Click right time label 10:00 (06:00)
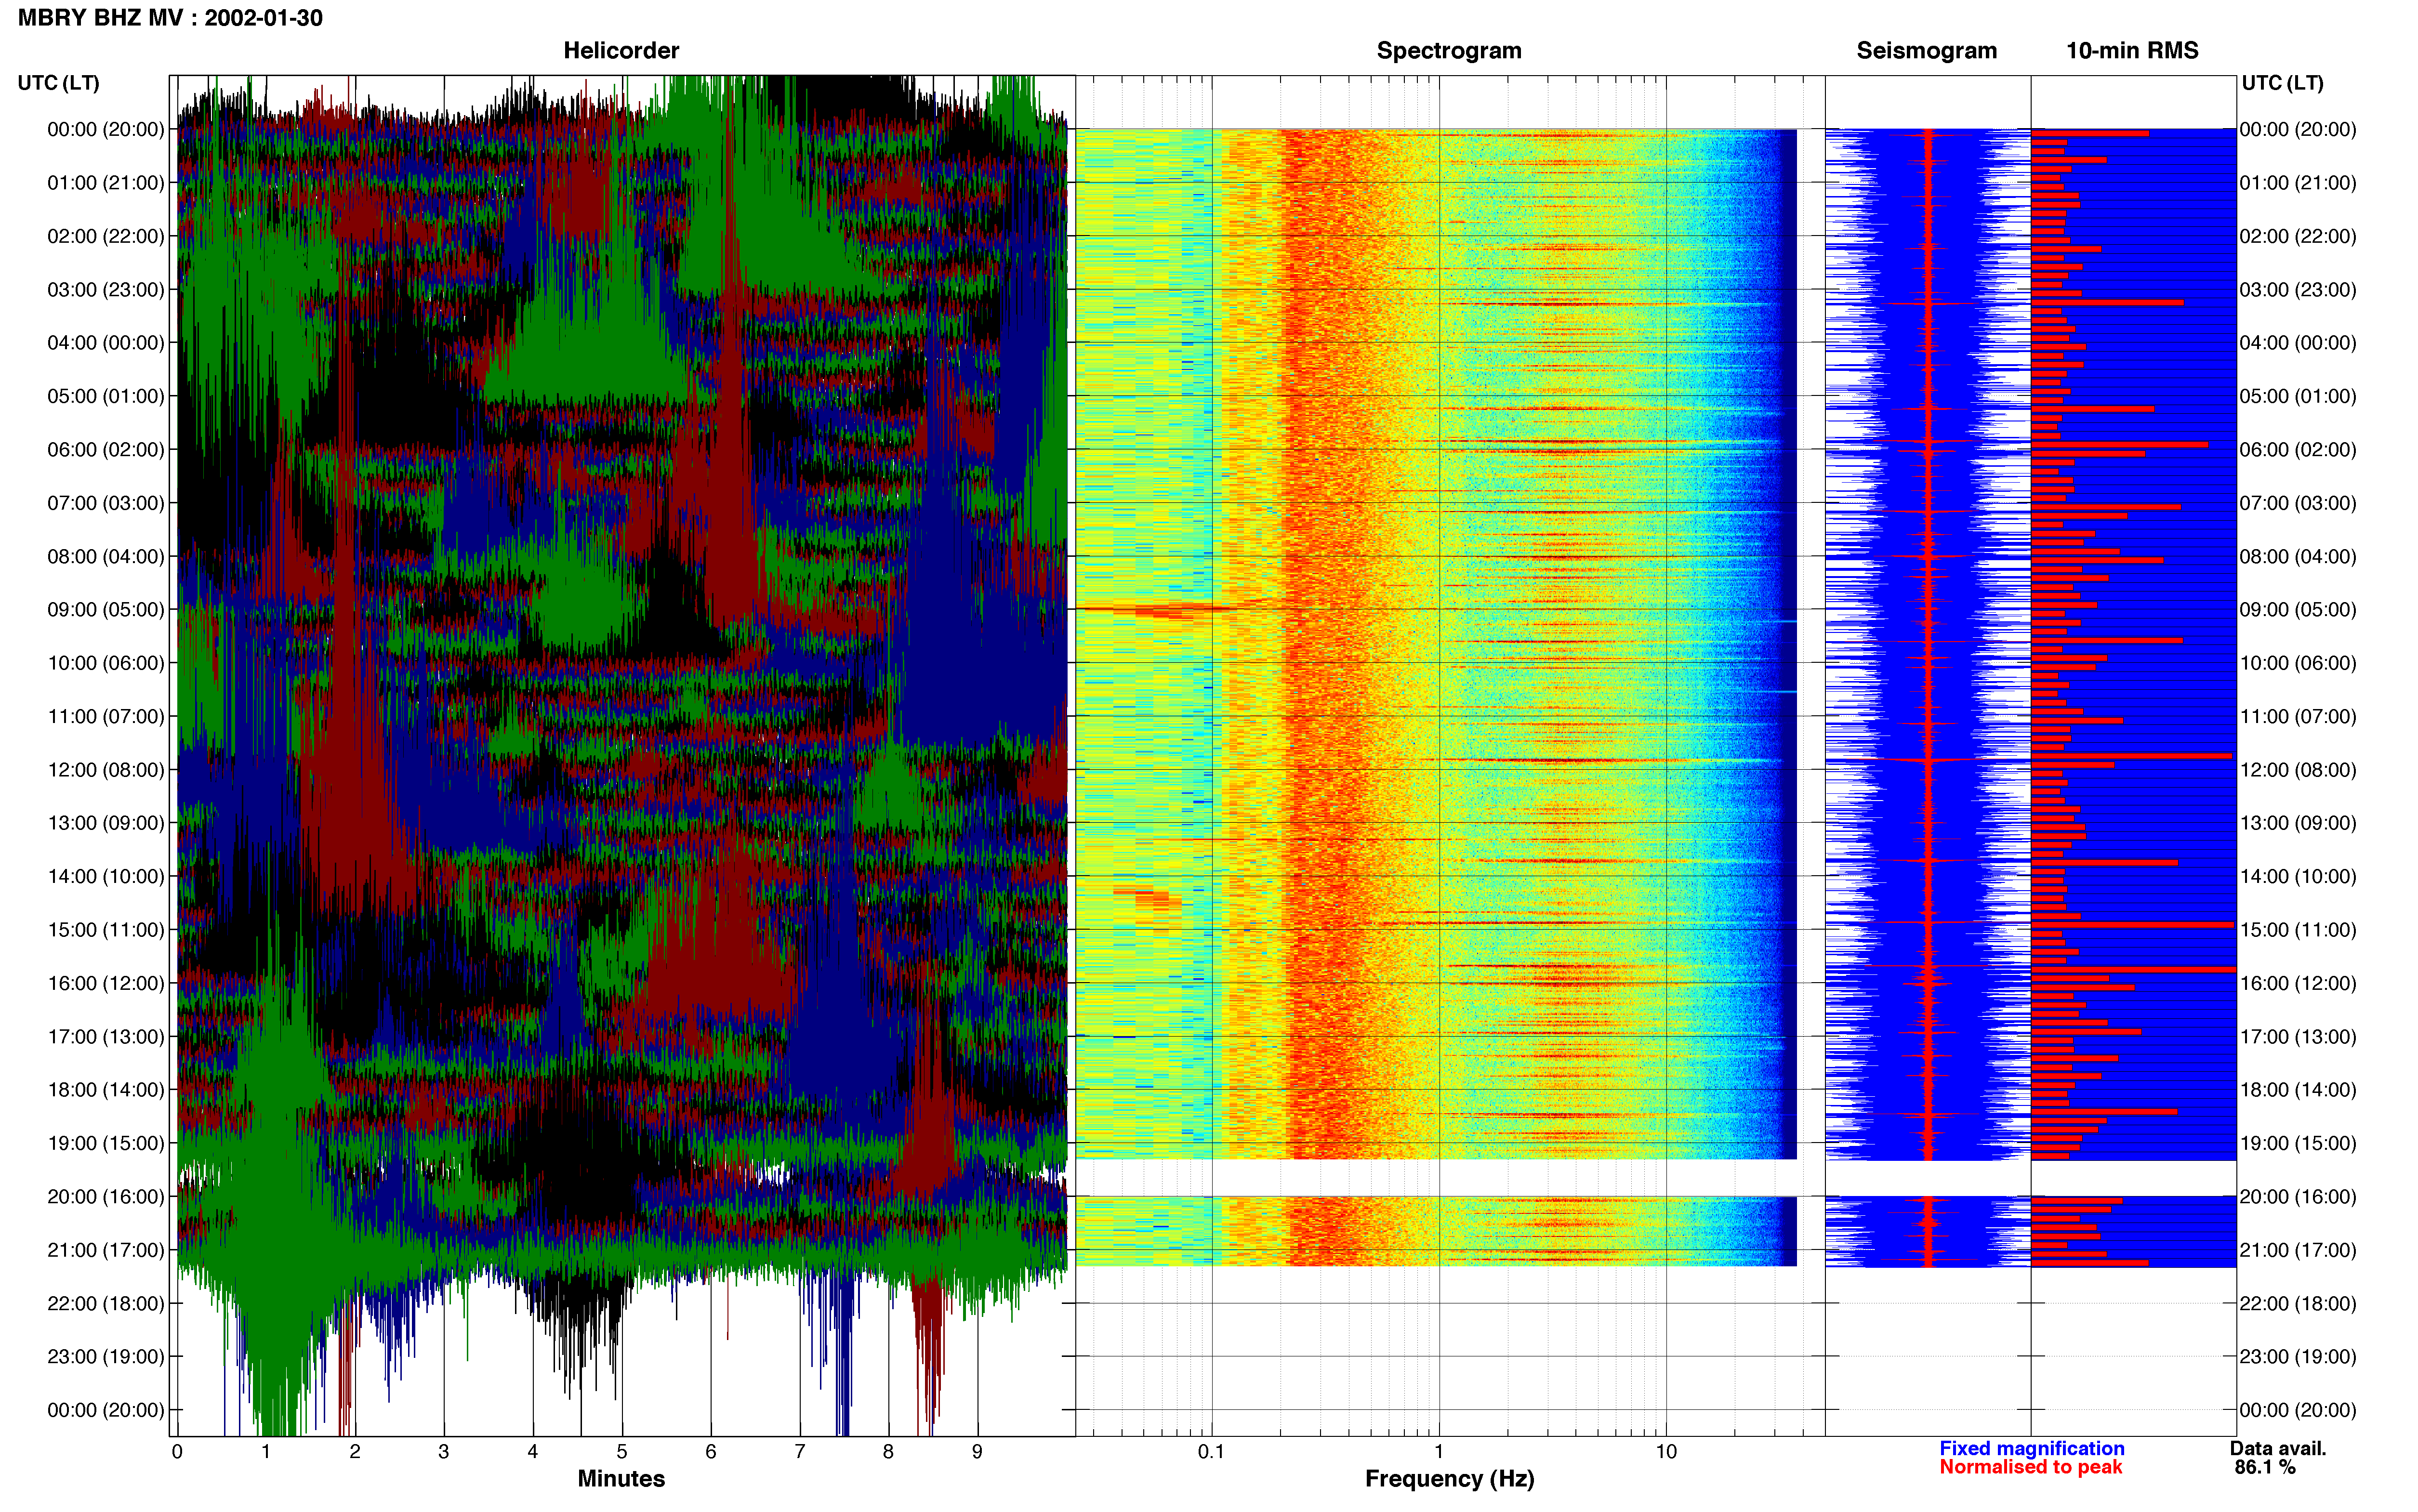 coord(2298,663)
